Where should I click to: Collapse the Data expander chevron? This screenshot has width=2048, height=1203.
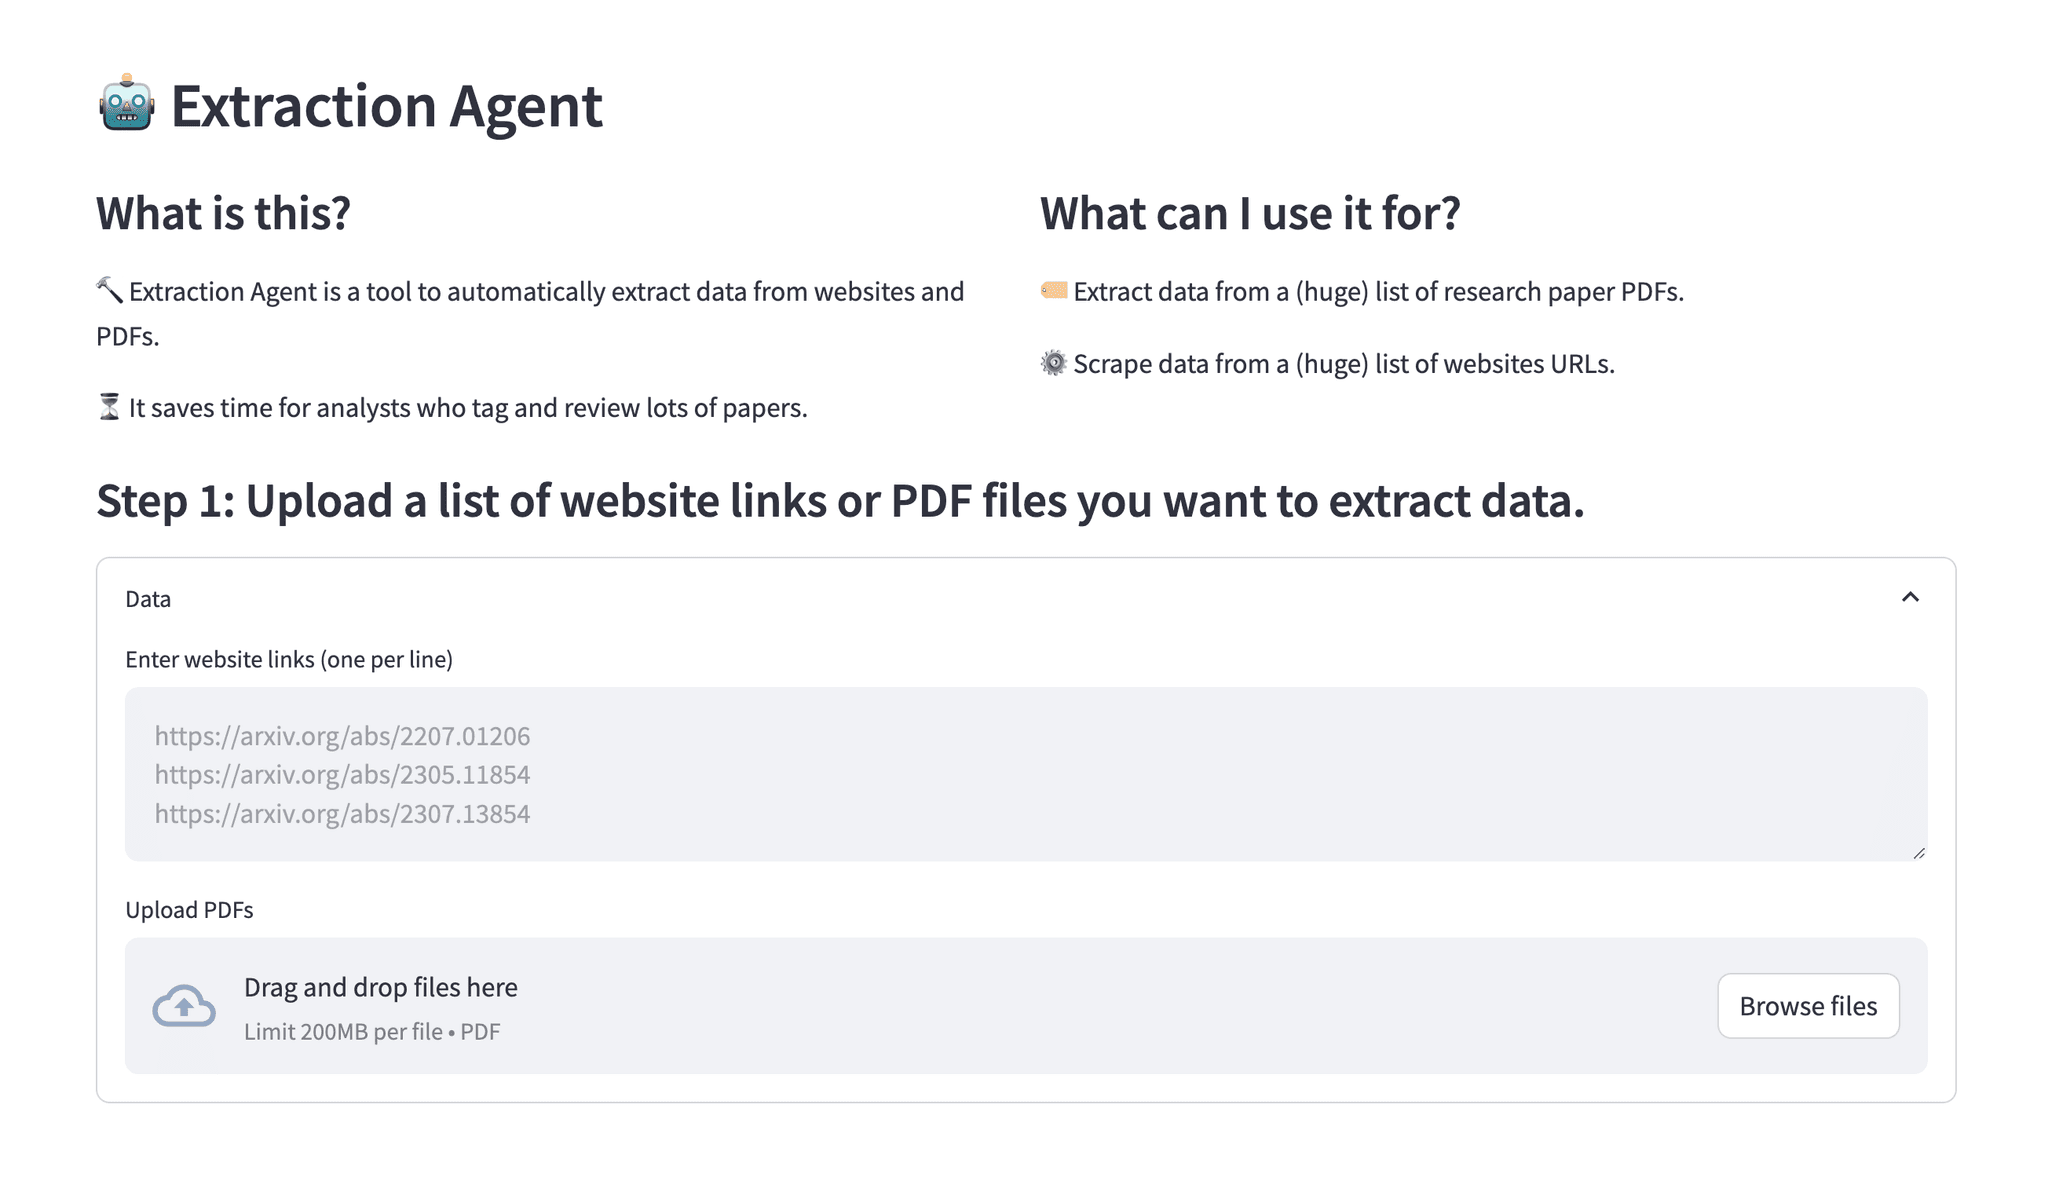[1910, 597]
